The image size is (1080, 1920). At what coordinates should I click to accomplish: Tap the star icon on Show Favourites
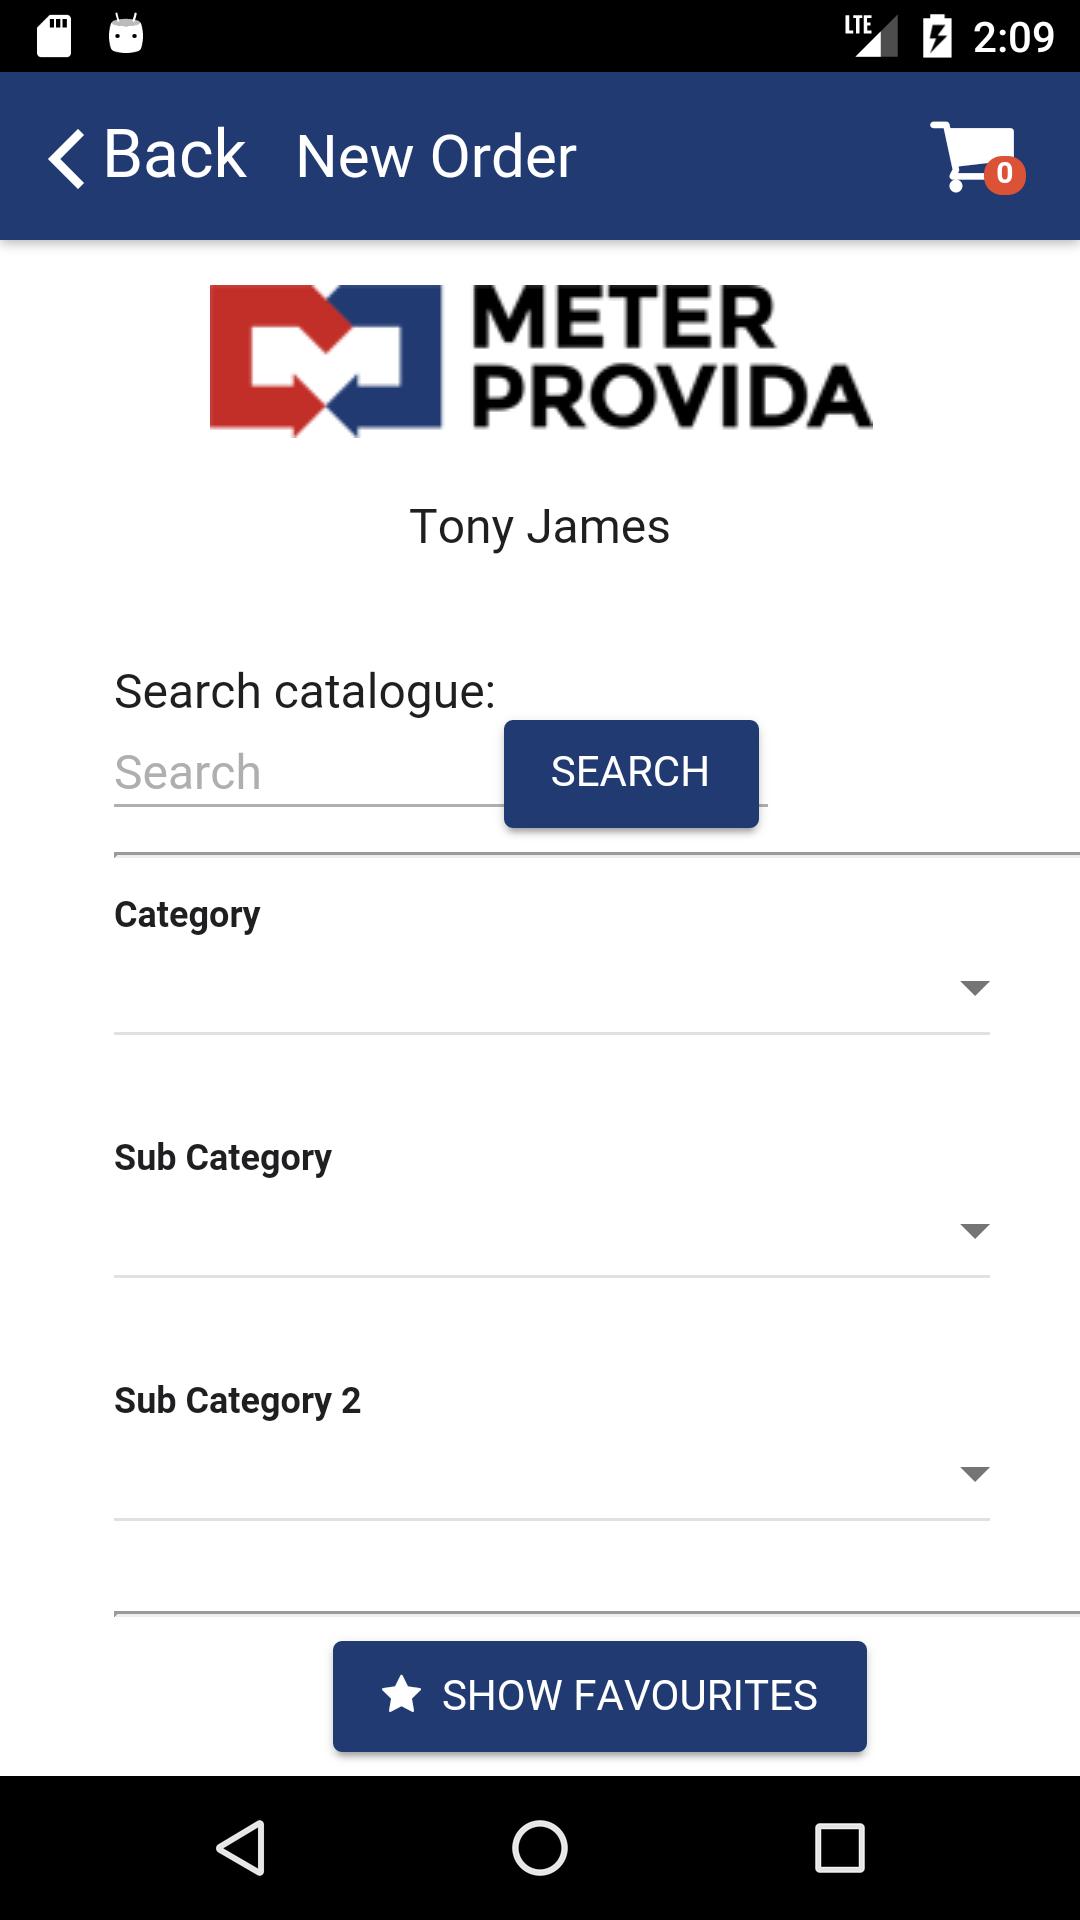point(402,1695)
